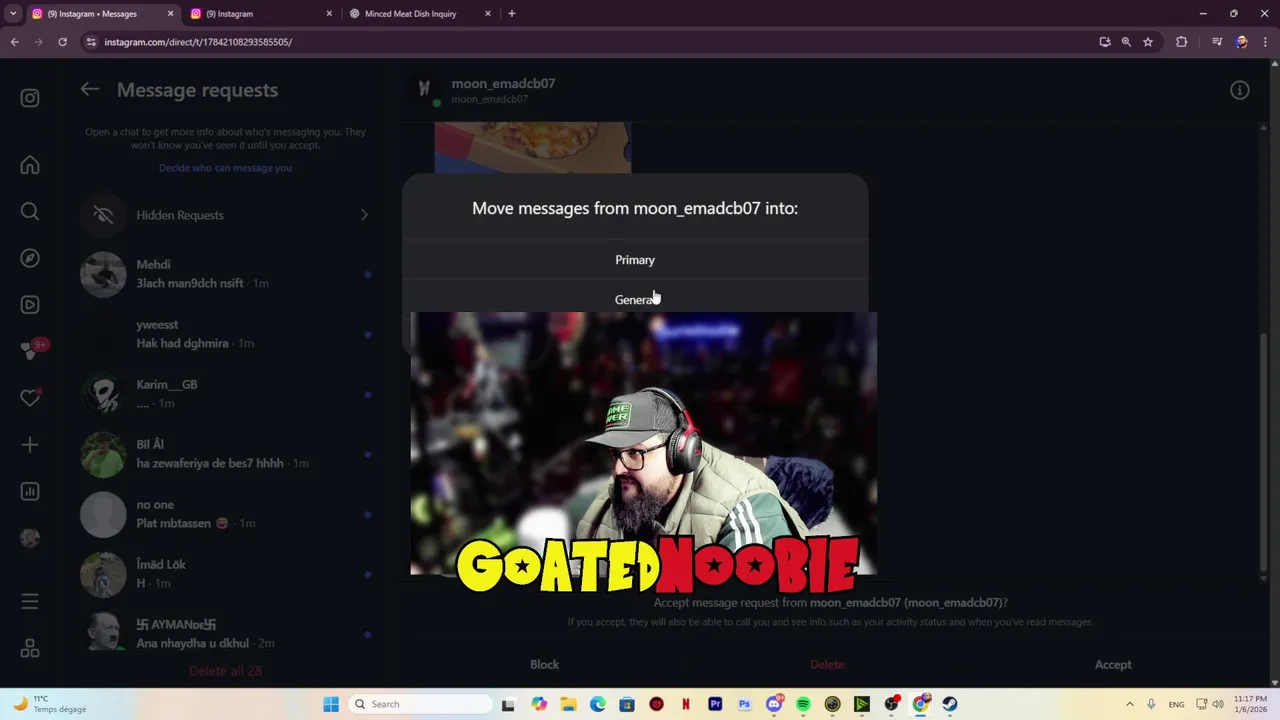Open Premiere Pro from the taskbar

tap(715, 704)
